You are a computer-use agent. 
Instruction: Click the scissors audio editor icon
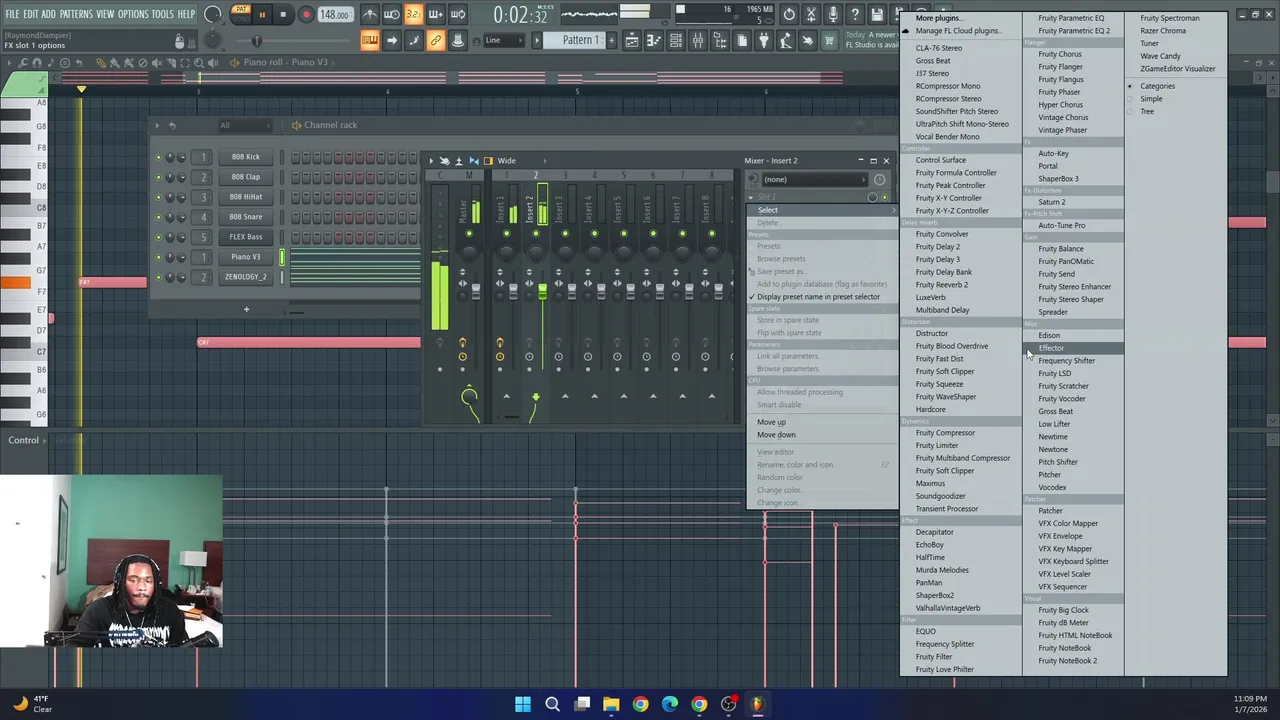[x=811, y=15]
